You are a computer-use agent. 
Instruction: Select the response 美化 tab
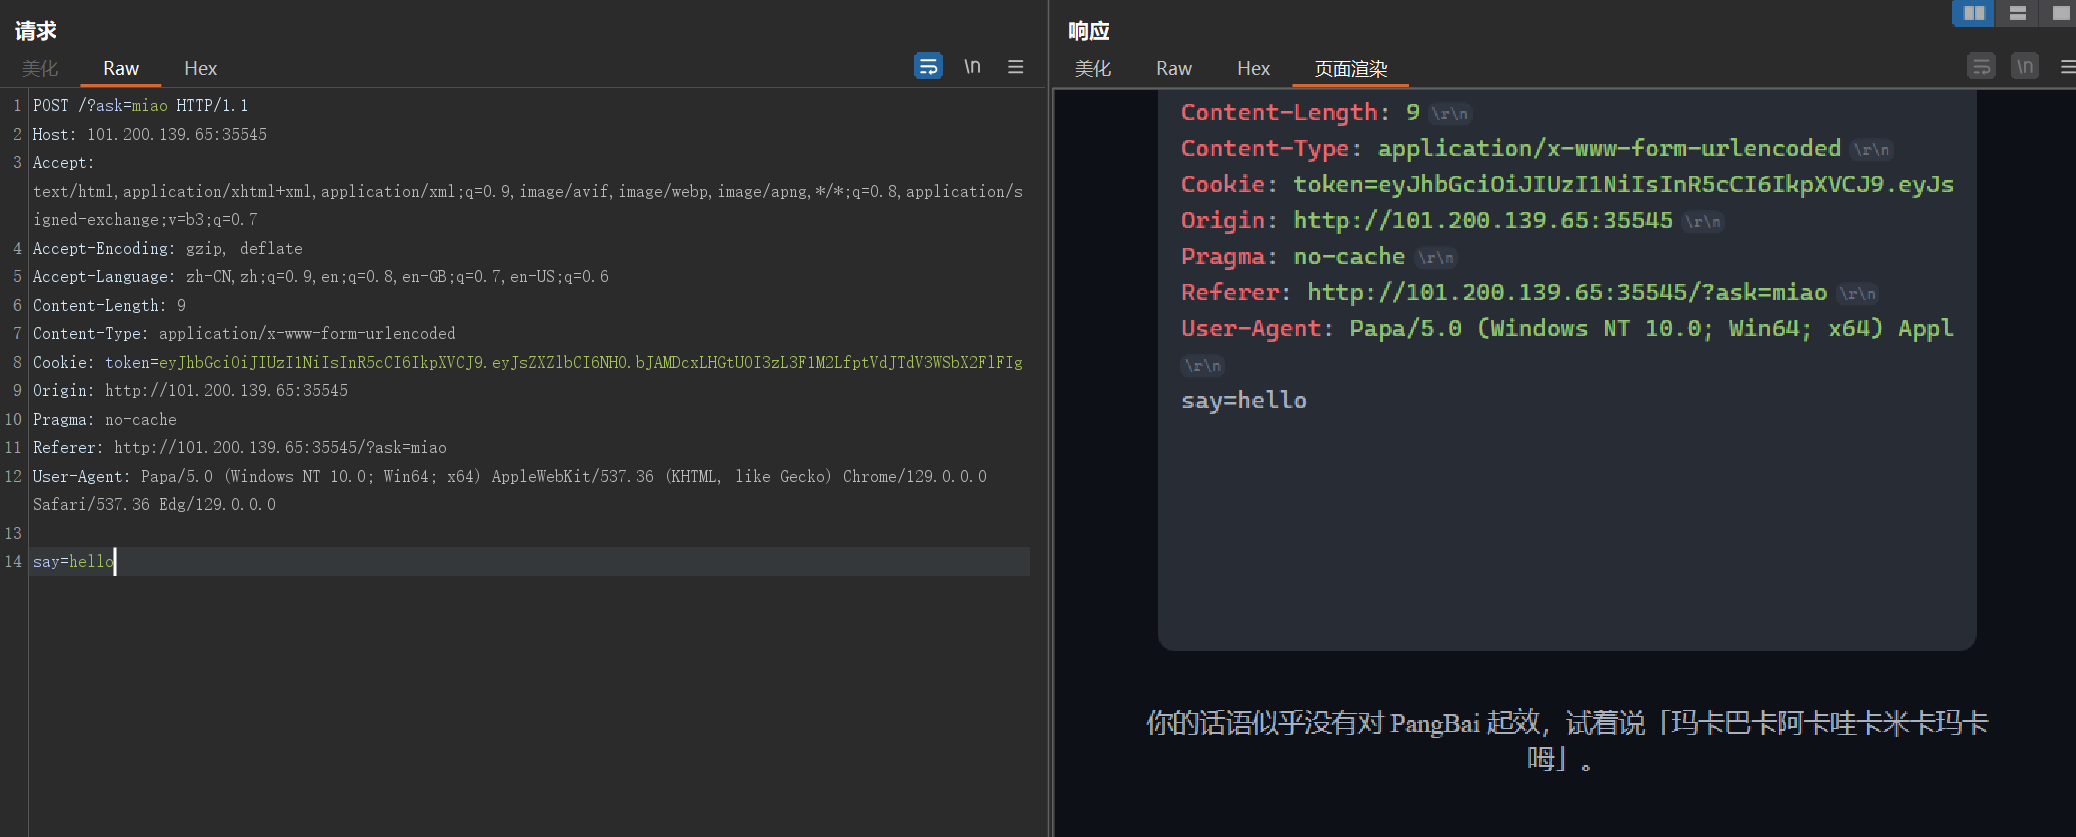[x=1092, y=68]
